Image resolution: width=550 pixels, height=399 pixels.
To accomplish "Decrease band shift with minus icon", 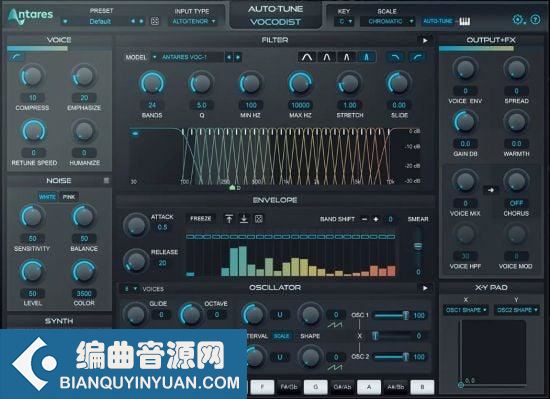I will pyautogui.click(x=364, y=219).
